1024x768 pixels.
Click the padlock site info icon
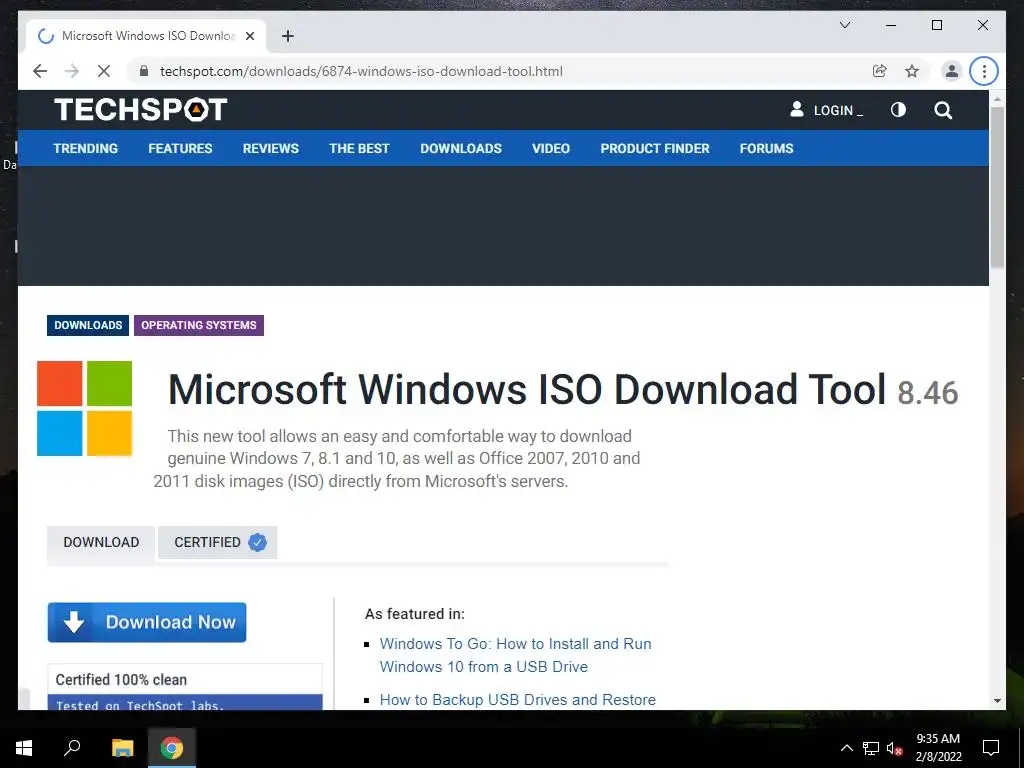coord(144,71)
